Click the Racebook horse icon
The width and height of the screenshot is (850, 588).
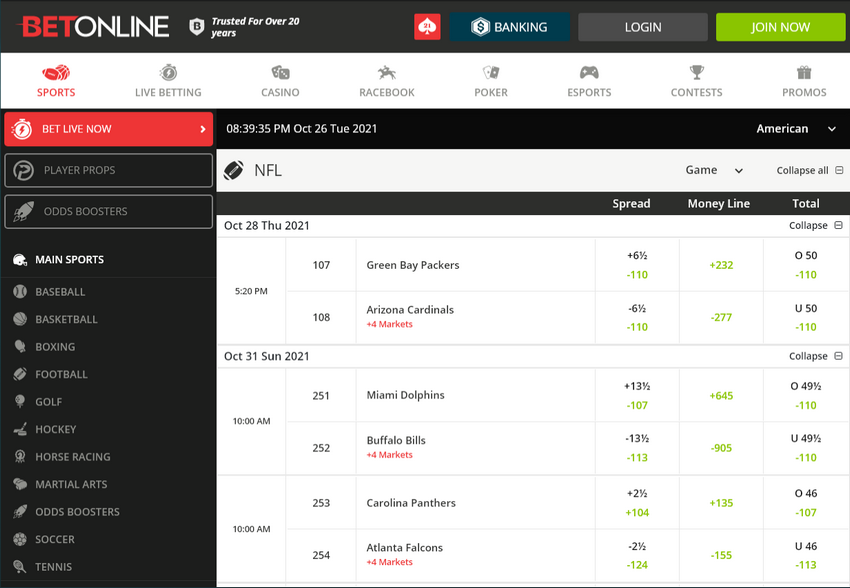click(386, 72)
